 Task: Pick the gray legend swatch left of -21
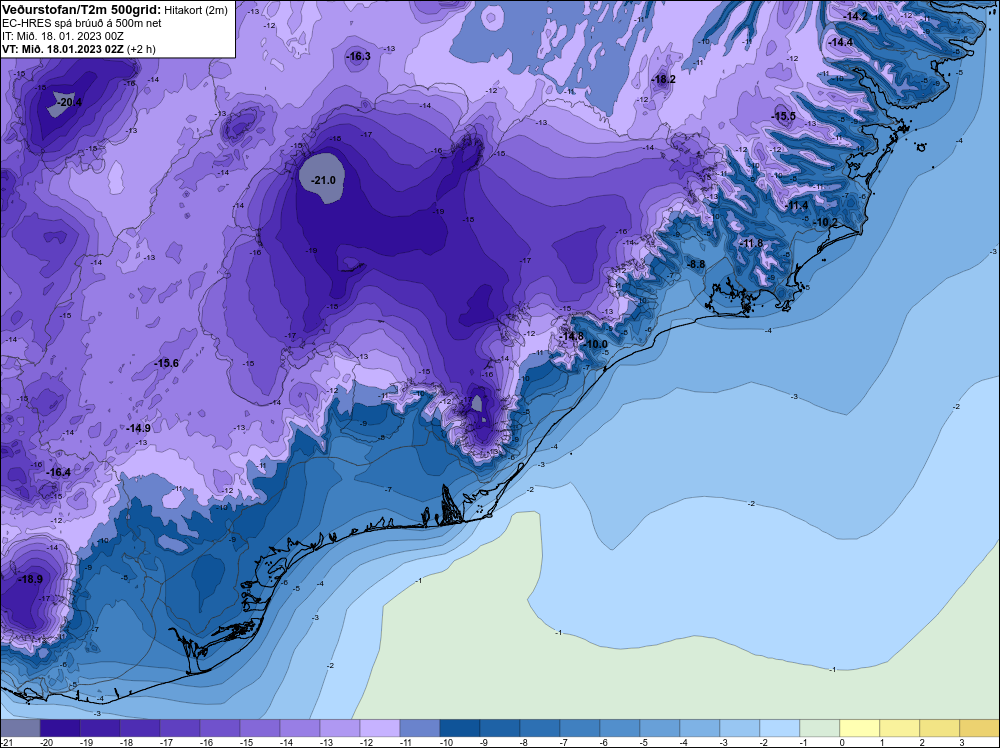20,728
